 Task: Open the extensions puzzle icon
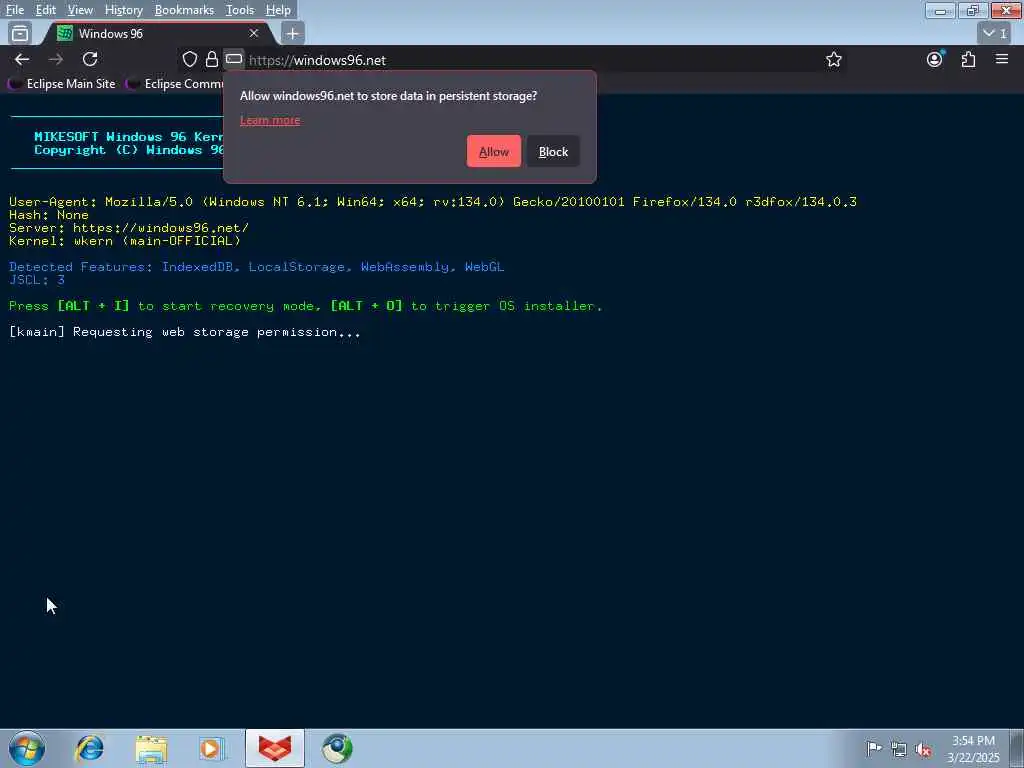click(x=968, y=59)
